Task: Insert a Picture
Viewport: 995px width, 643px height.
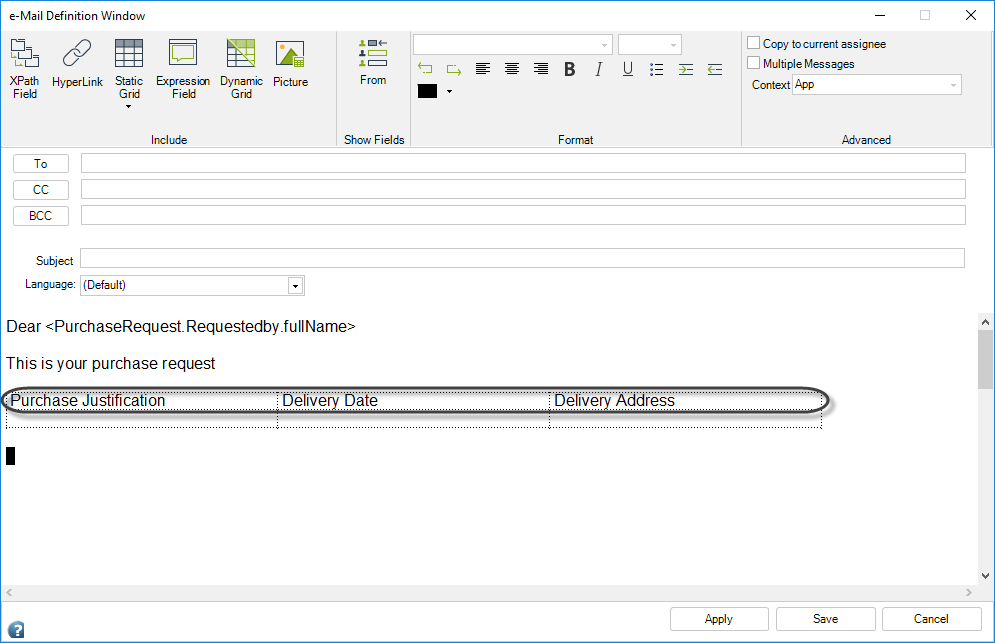Action: [290, 63]
